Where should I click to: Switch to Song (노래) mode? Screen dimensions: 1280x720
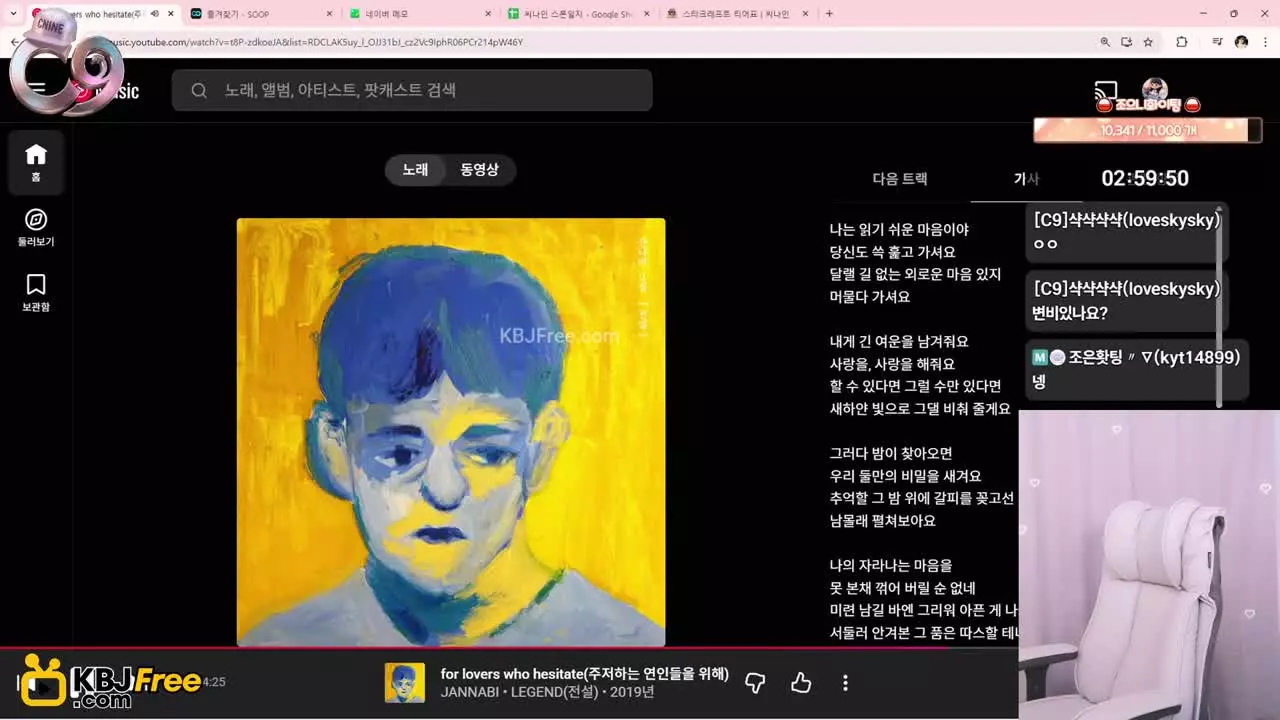click(x=415, y=170)
